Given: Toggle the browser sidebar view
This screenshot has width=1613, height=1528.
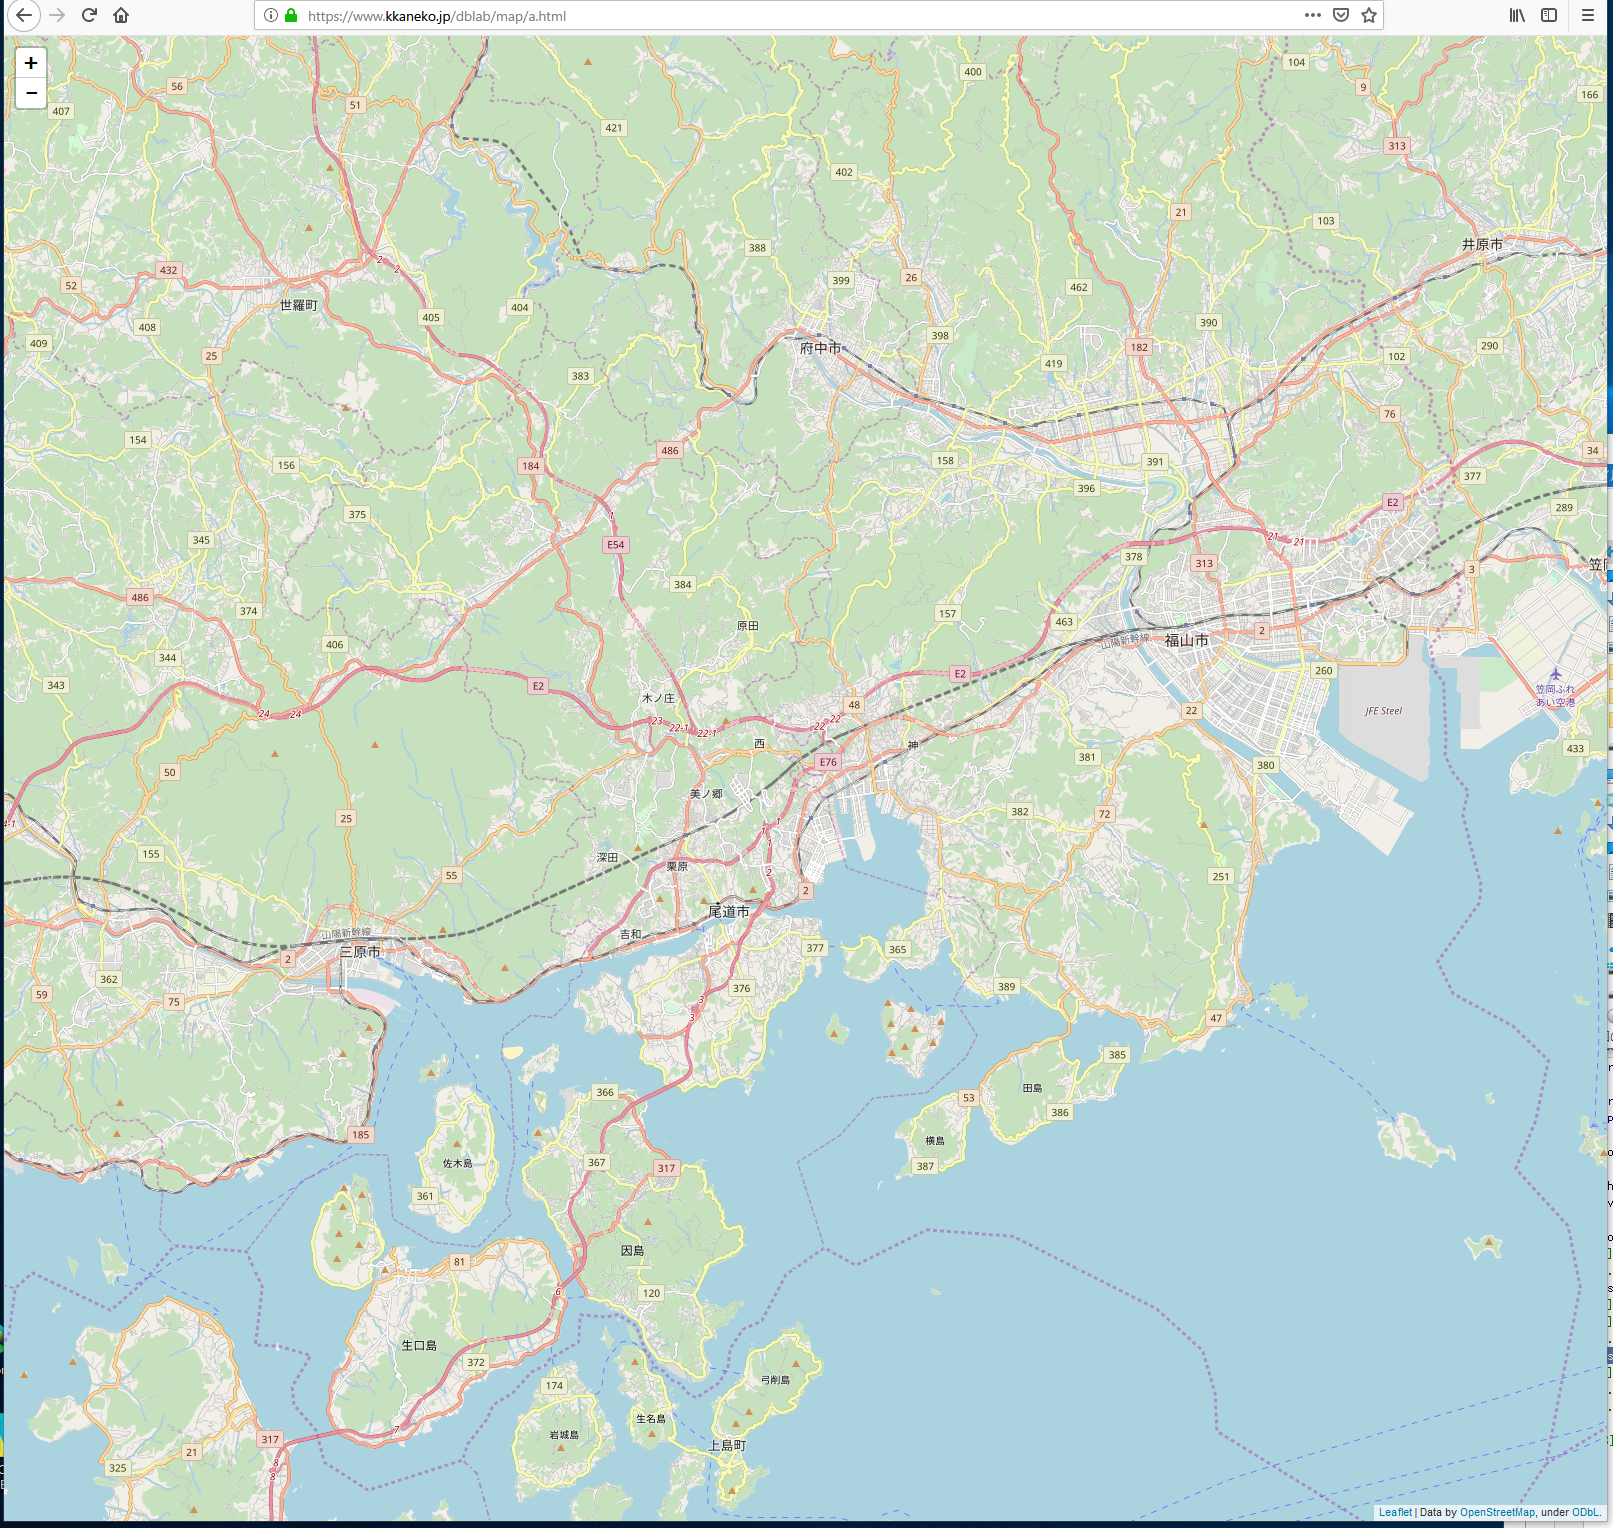Looking at the screenshot, I should (1549, 15).
